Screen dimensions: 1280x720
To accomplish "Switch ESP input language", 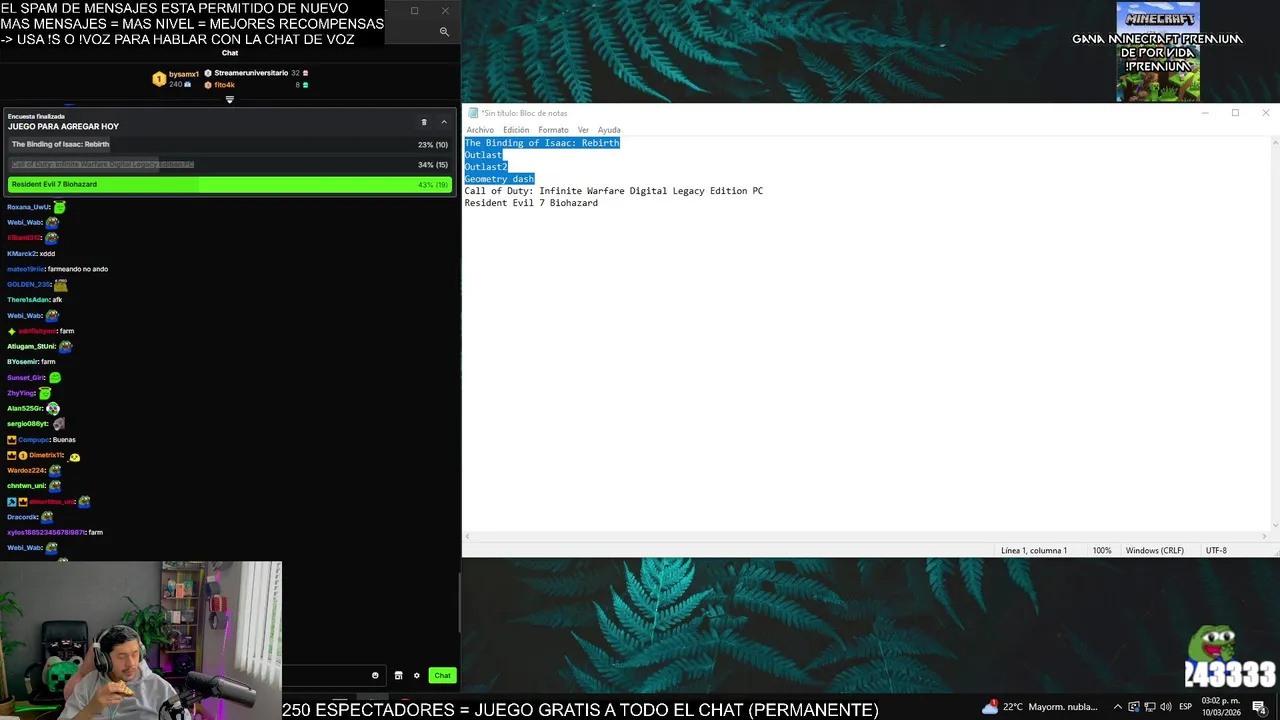I will 1186,707.
